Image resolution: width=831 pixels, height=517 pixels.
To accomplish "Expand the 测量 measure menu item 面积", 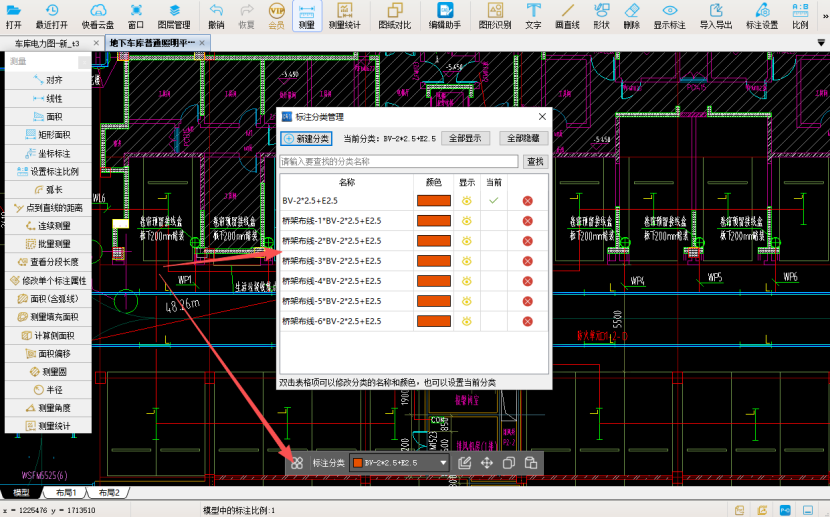I will pyautogui.click(x=48, y=116).
